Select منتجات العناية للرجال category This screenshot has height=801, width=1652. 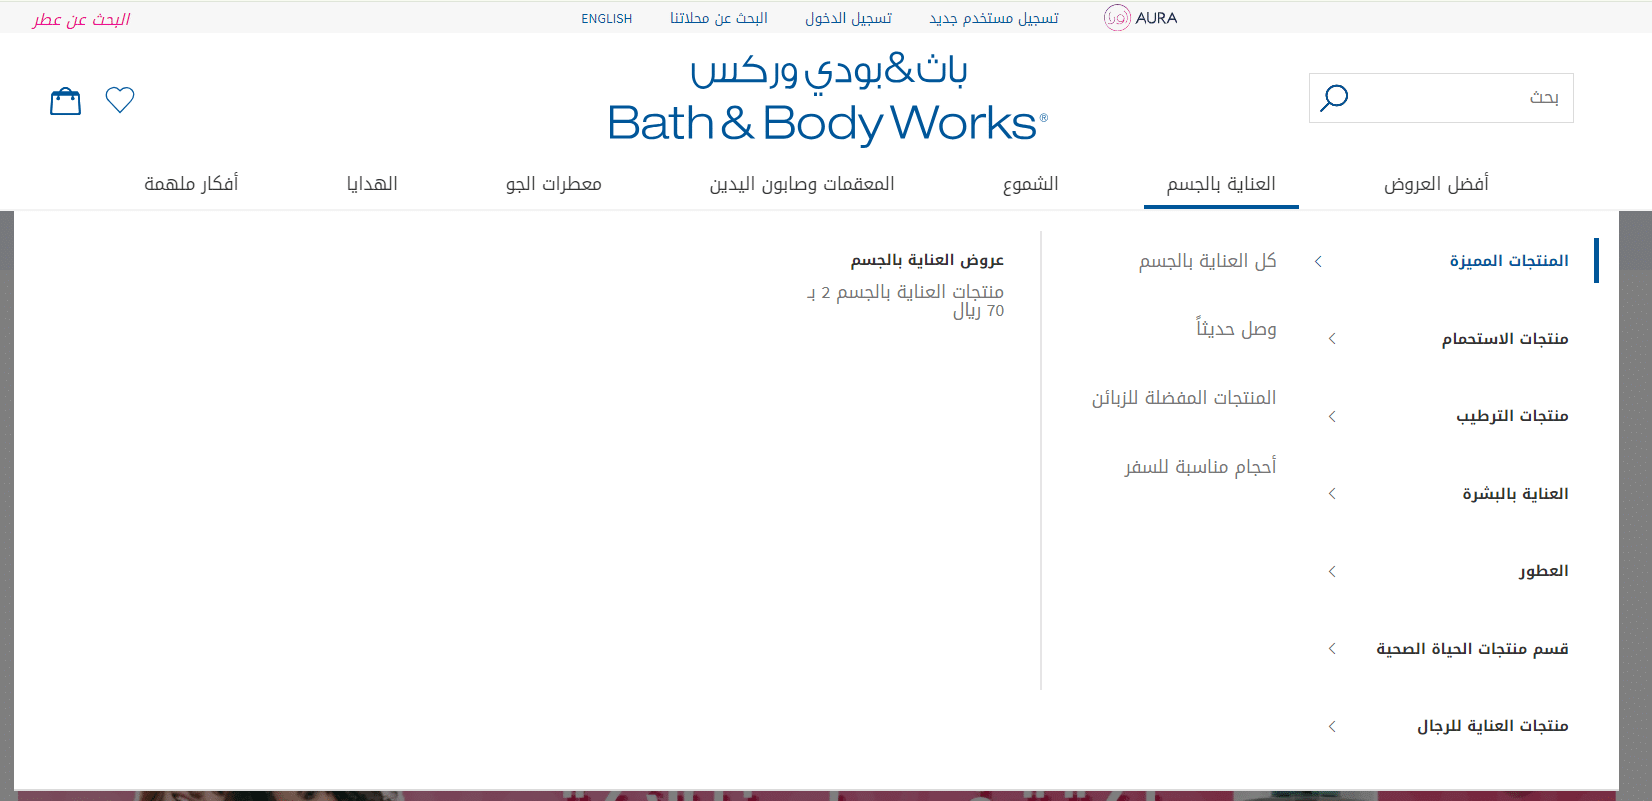coord(1493,726)
